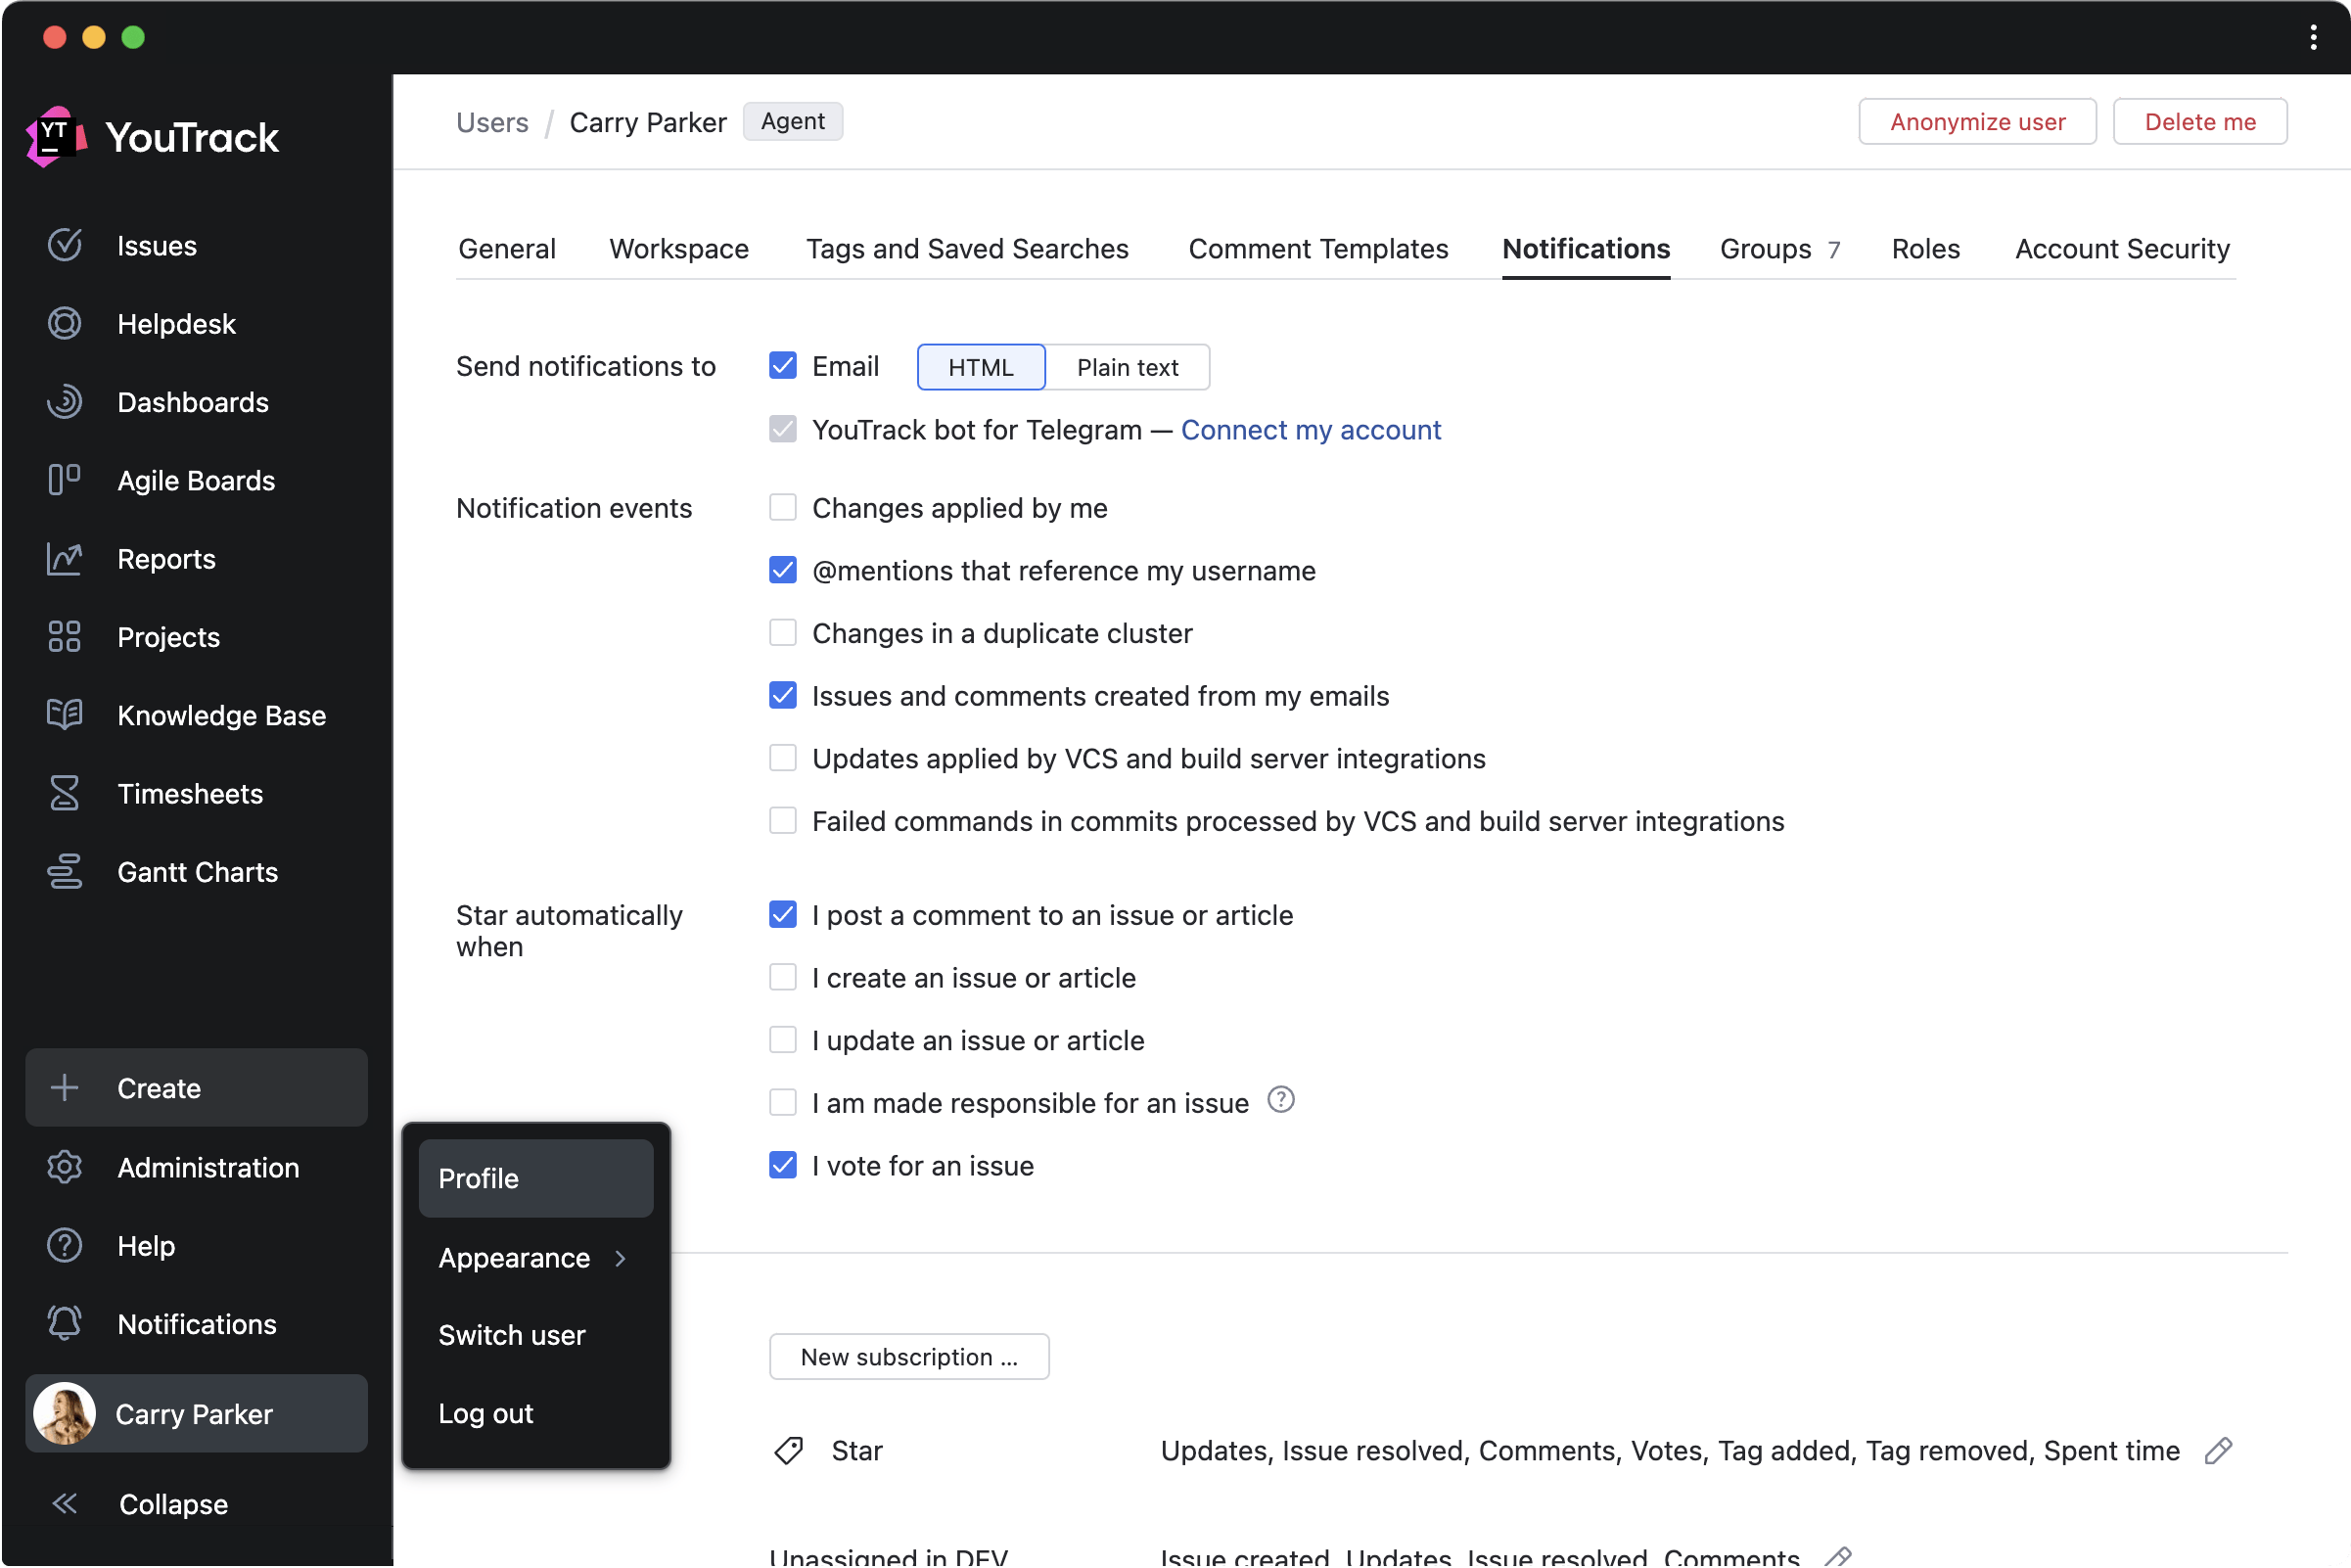
Task: Open Knowledge Base book icon
Action: coord(64,715)
